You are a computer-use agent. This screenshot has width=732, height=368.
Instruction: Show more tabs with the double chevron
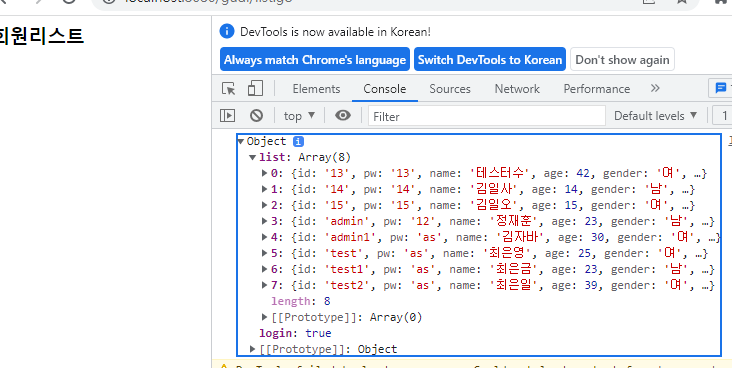click(655, 88)
